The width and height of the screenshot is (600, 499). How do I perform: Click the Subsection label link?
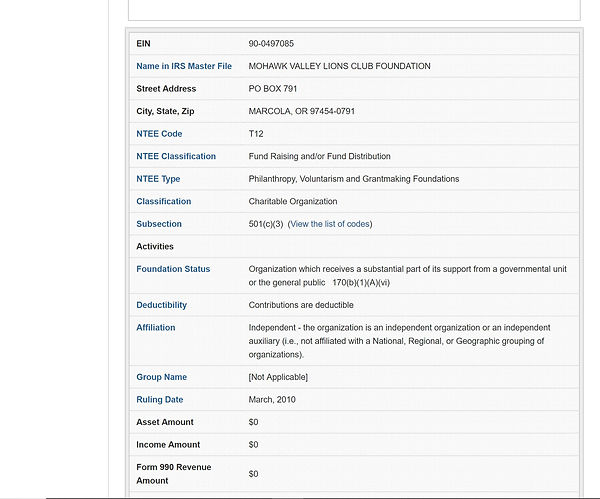[x=159, y=224]
